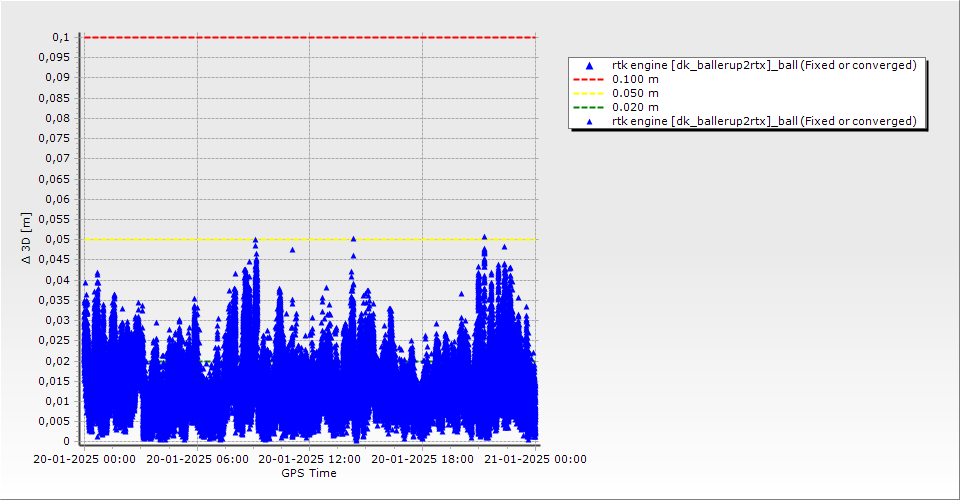The height and width of the screenshot is (500, 960).
Task: Click y-axis tick label '0,07'
Action: pyautogui.click(x=58, y=159)
